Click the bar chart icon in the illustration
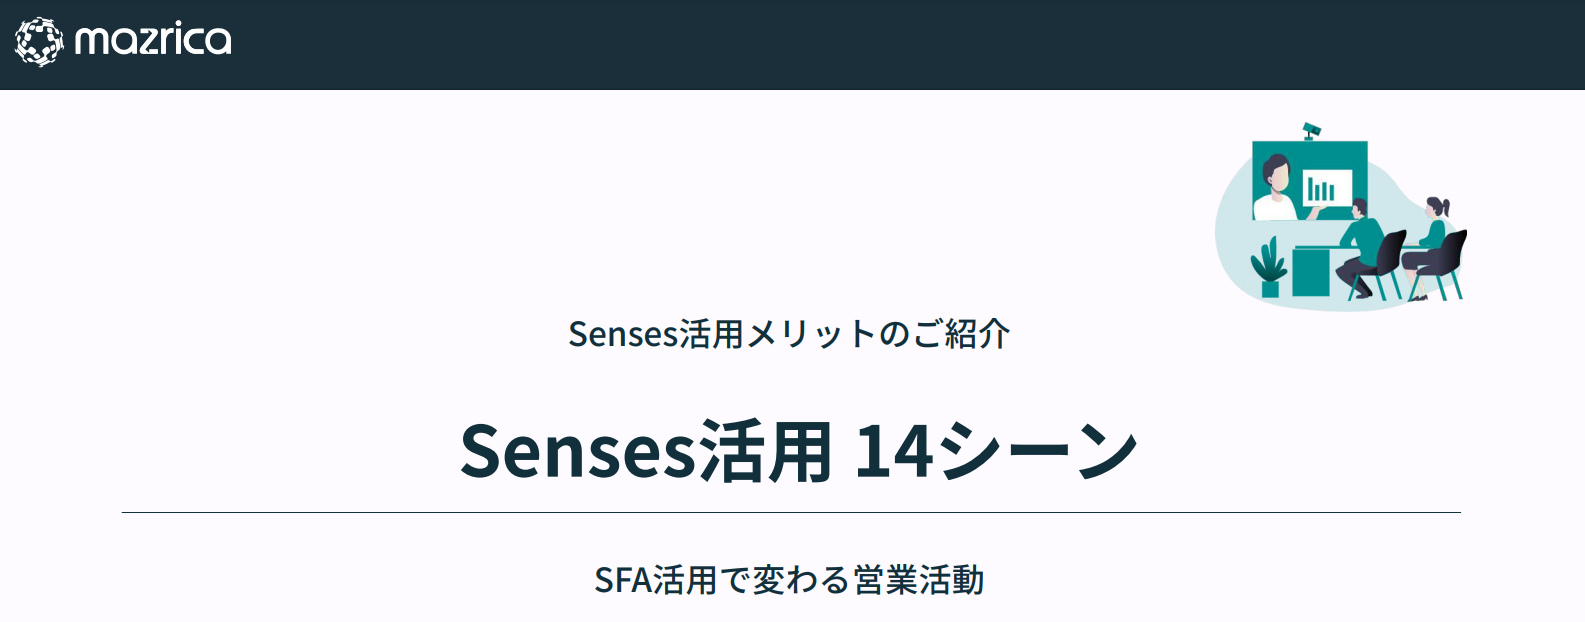This screenshot has width=1585, height=622. point(1327,189)
